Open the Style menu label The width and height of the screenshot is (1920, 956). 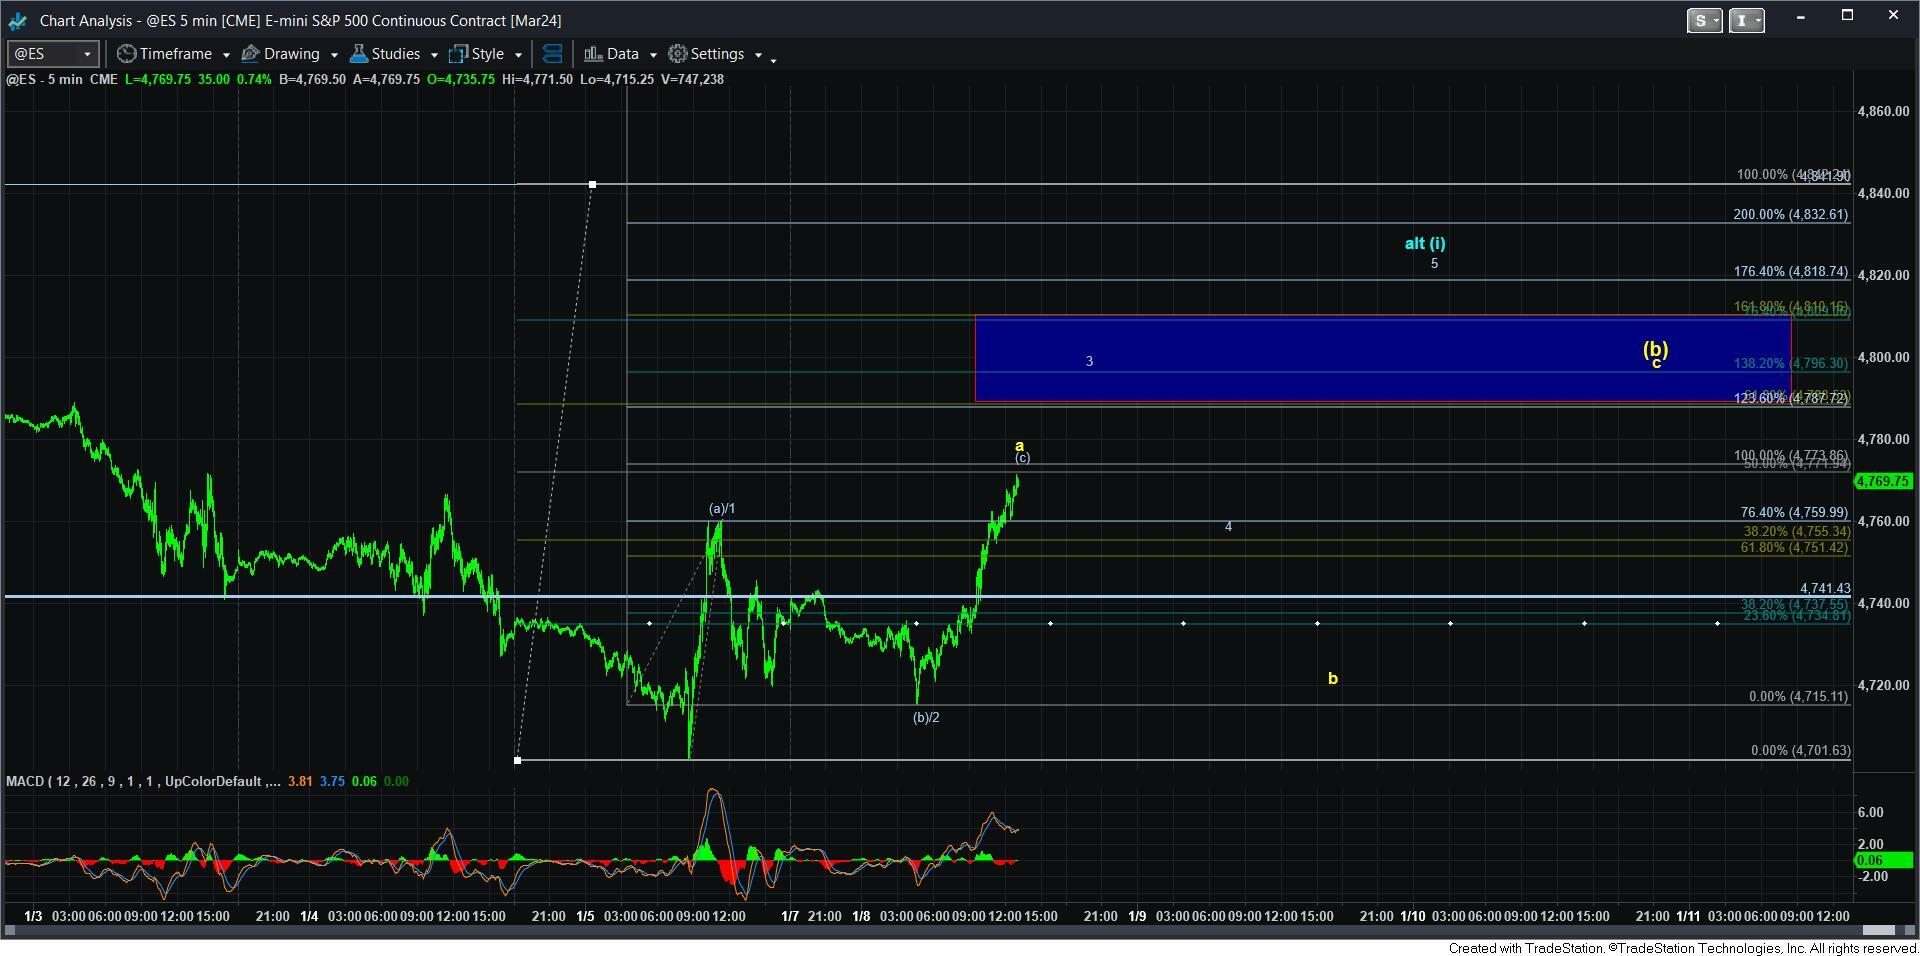pyautogui.click(x=487, y=54)
